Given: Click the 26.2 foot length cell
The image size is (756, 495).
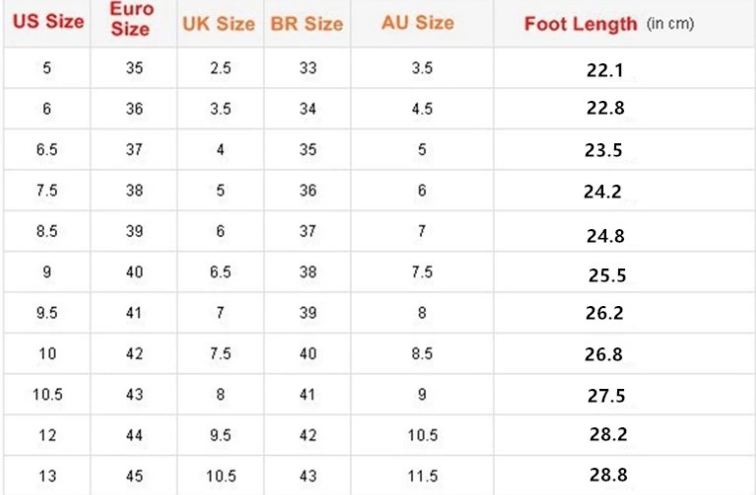Looking at the screenshot, I should (x=605, y=313).
